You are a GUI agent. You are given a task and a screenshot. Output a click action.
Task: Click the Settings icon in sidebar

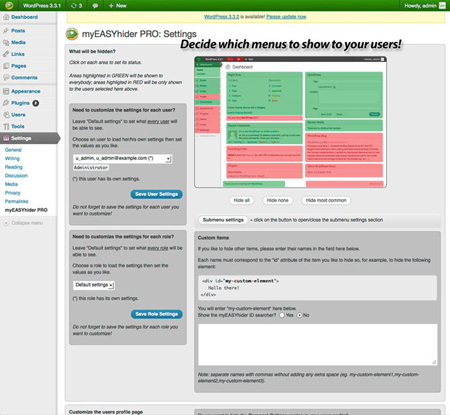click(6, 138)
